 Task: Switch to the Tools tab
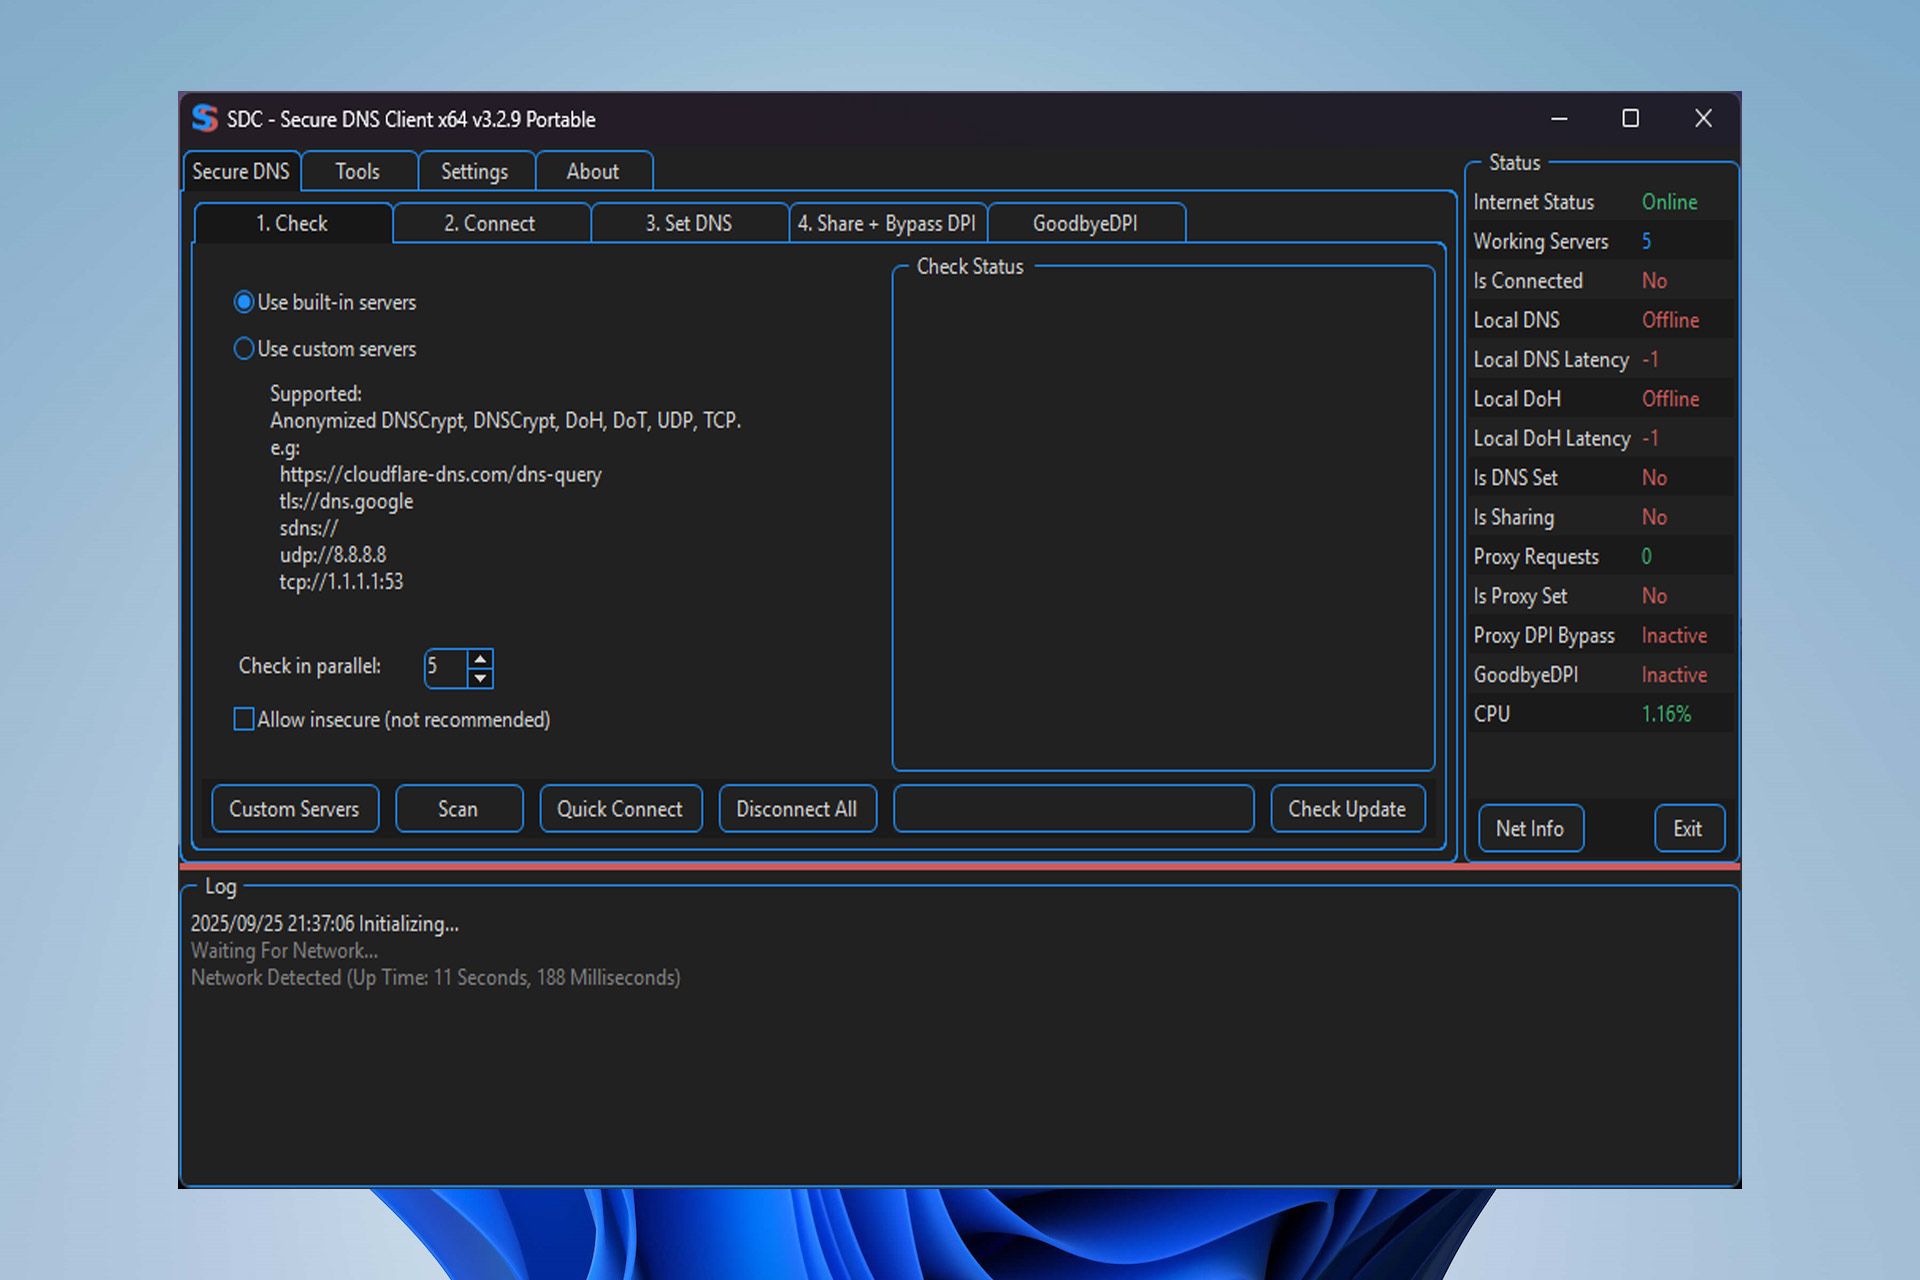coord(357,171)
